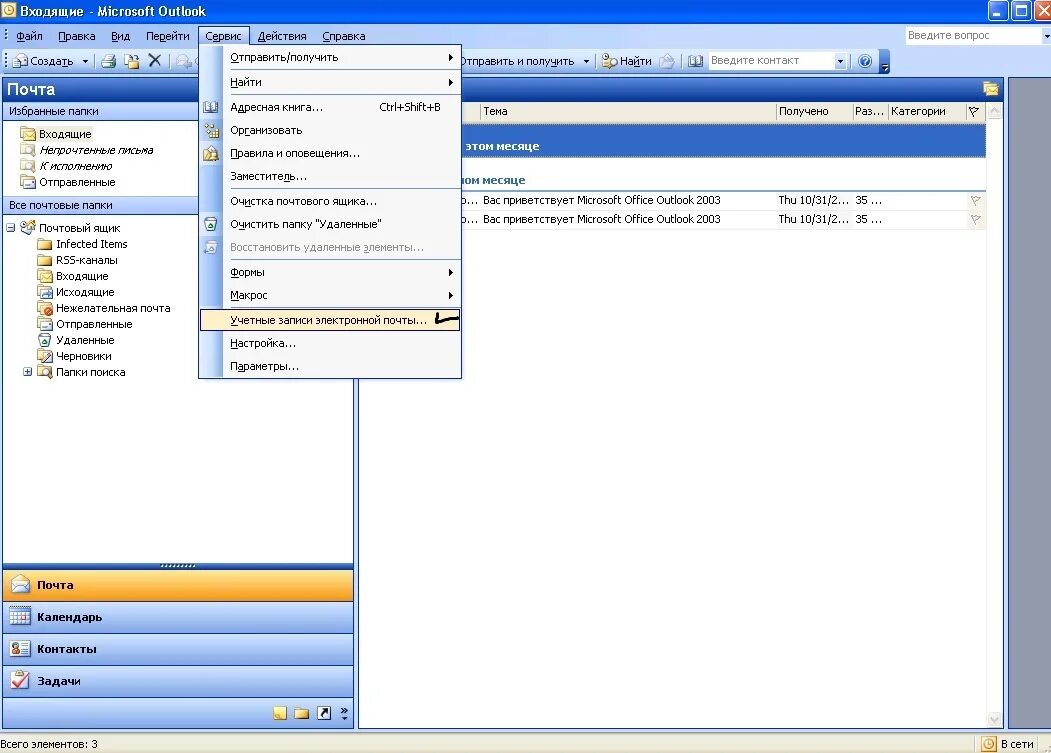The width and height of the screenshot is (1051, 753).
Task: Select Учетные записи электронной почты menu item
Action: tap(330, 320)
